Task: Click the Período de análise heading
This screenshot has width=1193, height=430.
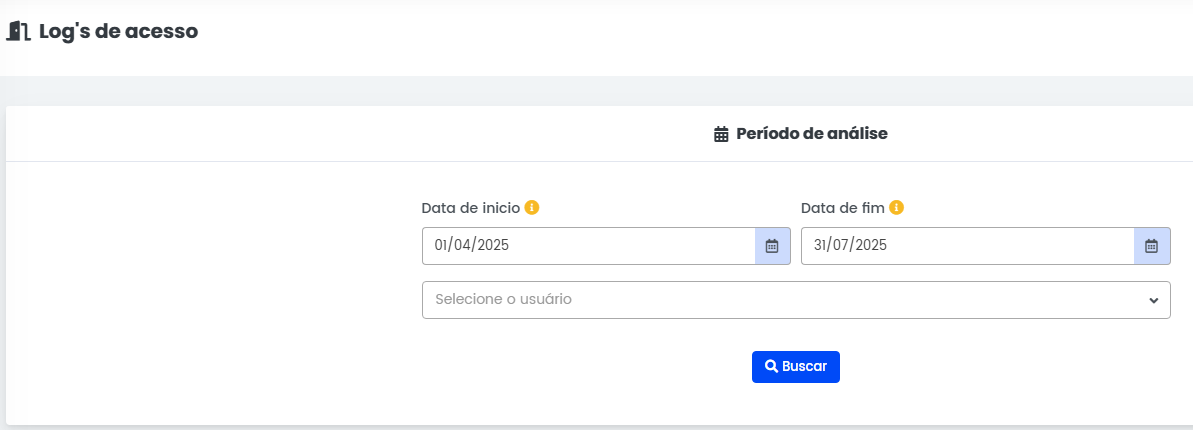Action: click(811, 133)
